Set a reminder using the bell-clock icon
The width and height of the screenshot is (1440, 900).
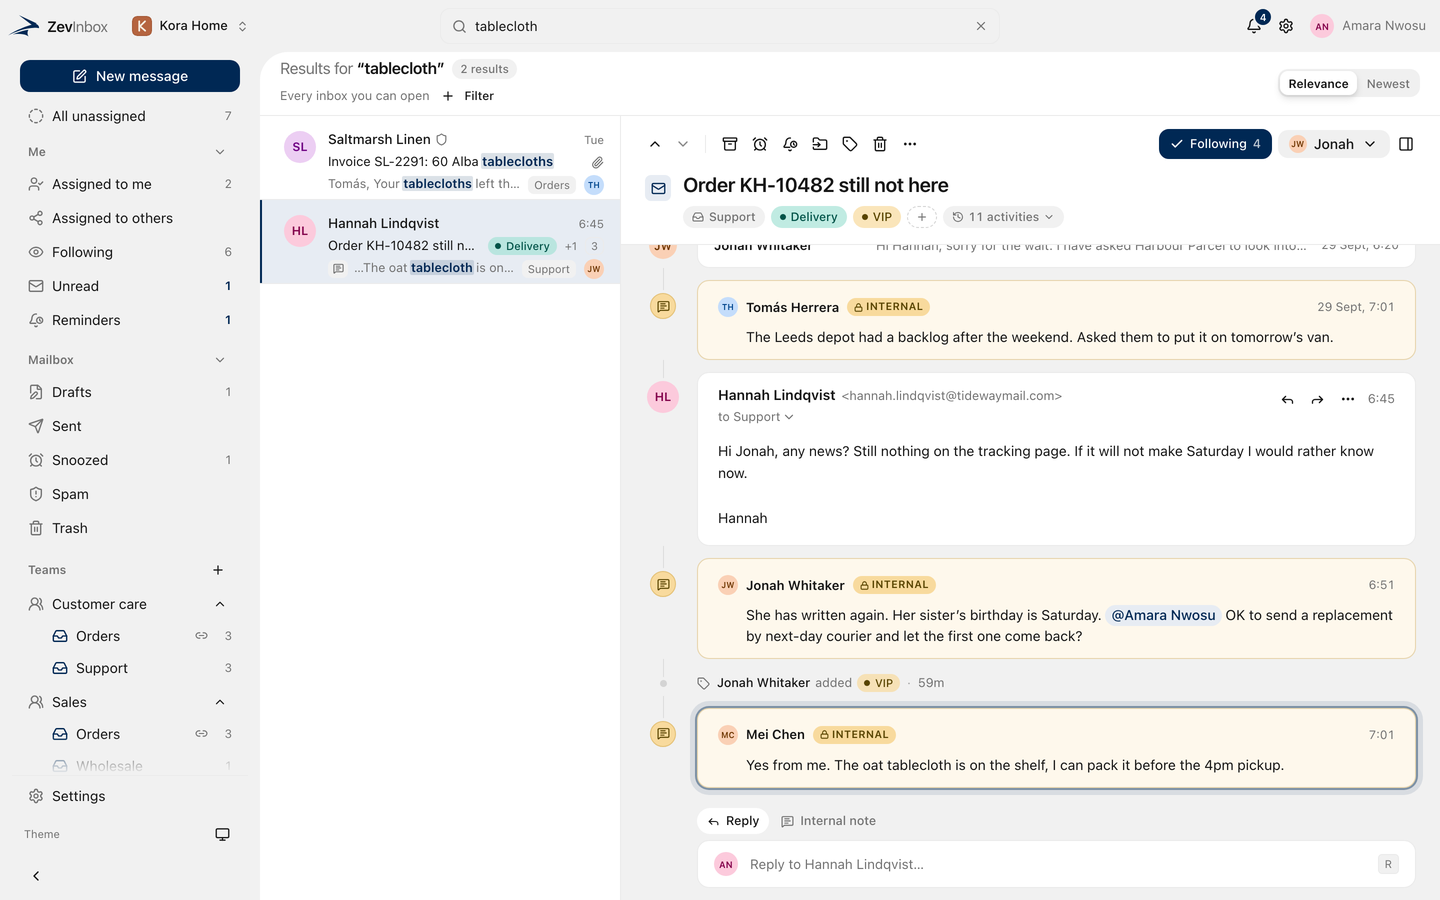pyautogui.click(x=790, y=144)
